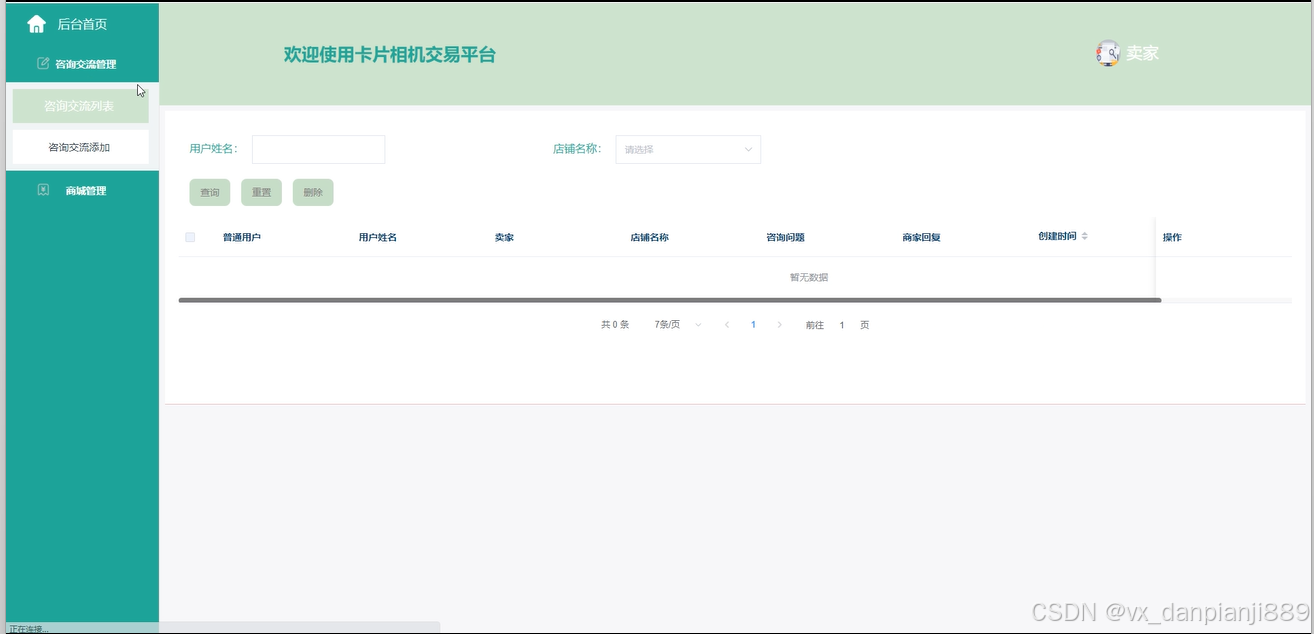Viewport: 1314px width, 634px height.
Task: Click the 卖家 column header
Action: point(504,237)
